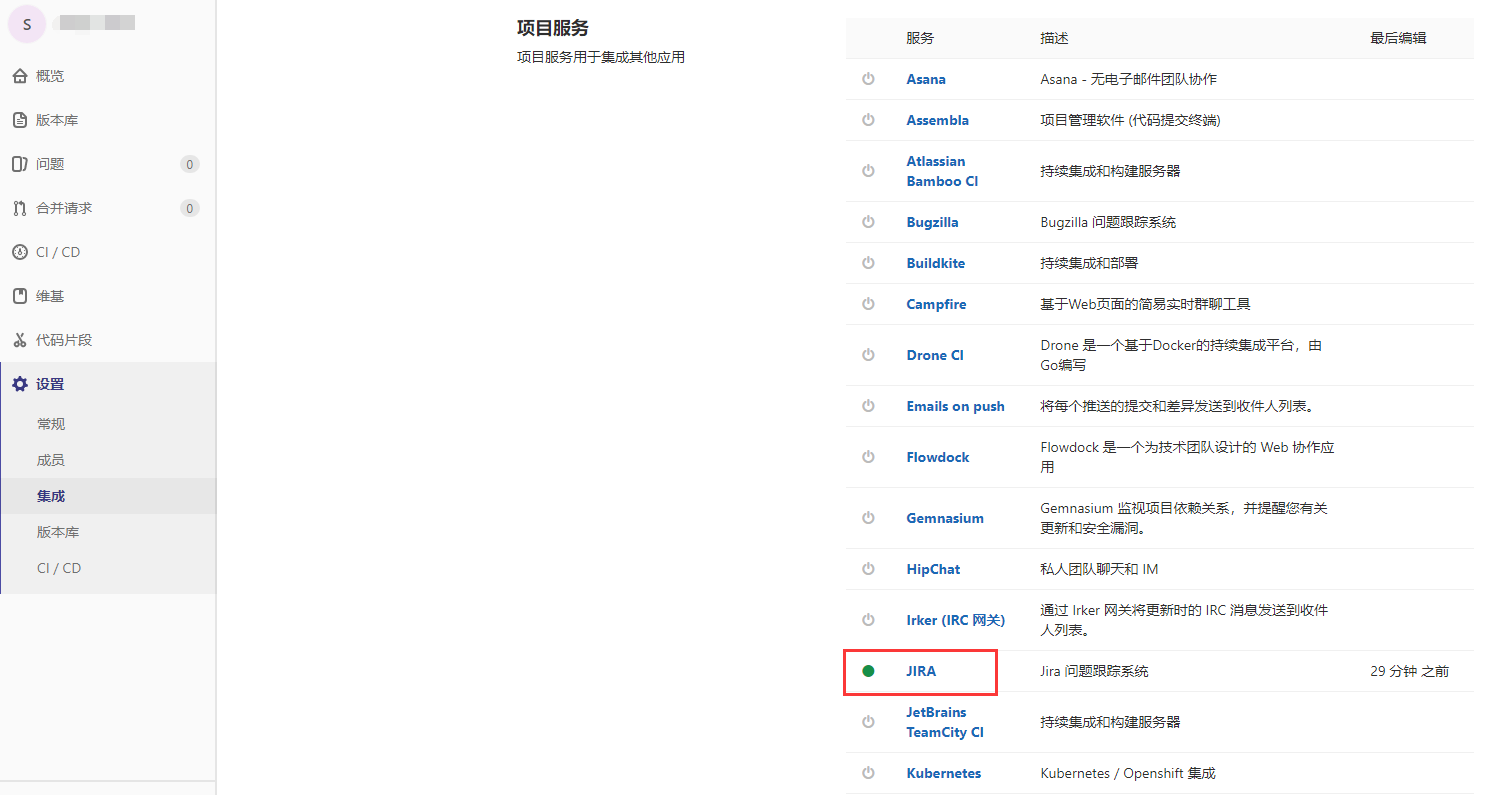Click the issues count badge in sidebar
This screenshot has width=1488, height=795.
pos(189,164)
